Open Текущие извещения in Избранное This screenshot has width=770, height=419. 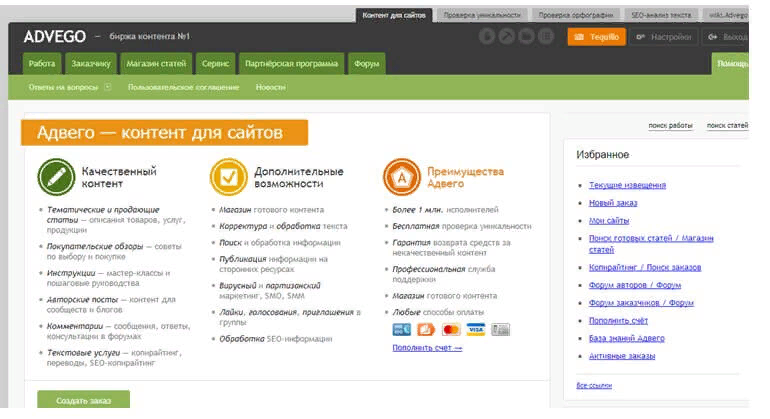[627, 185]
